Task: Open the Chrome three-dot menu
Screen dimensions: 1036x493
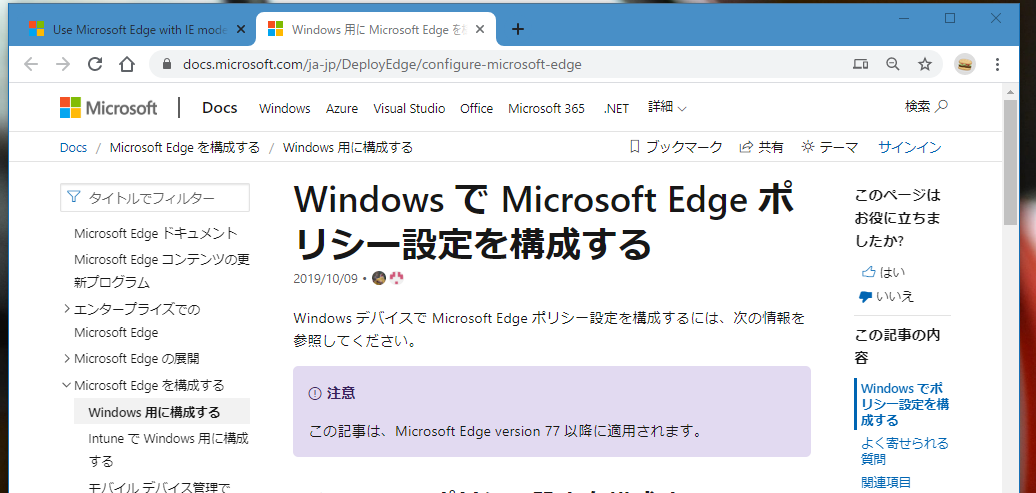Action: (998, 64)
